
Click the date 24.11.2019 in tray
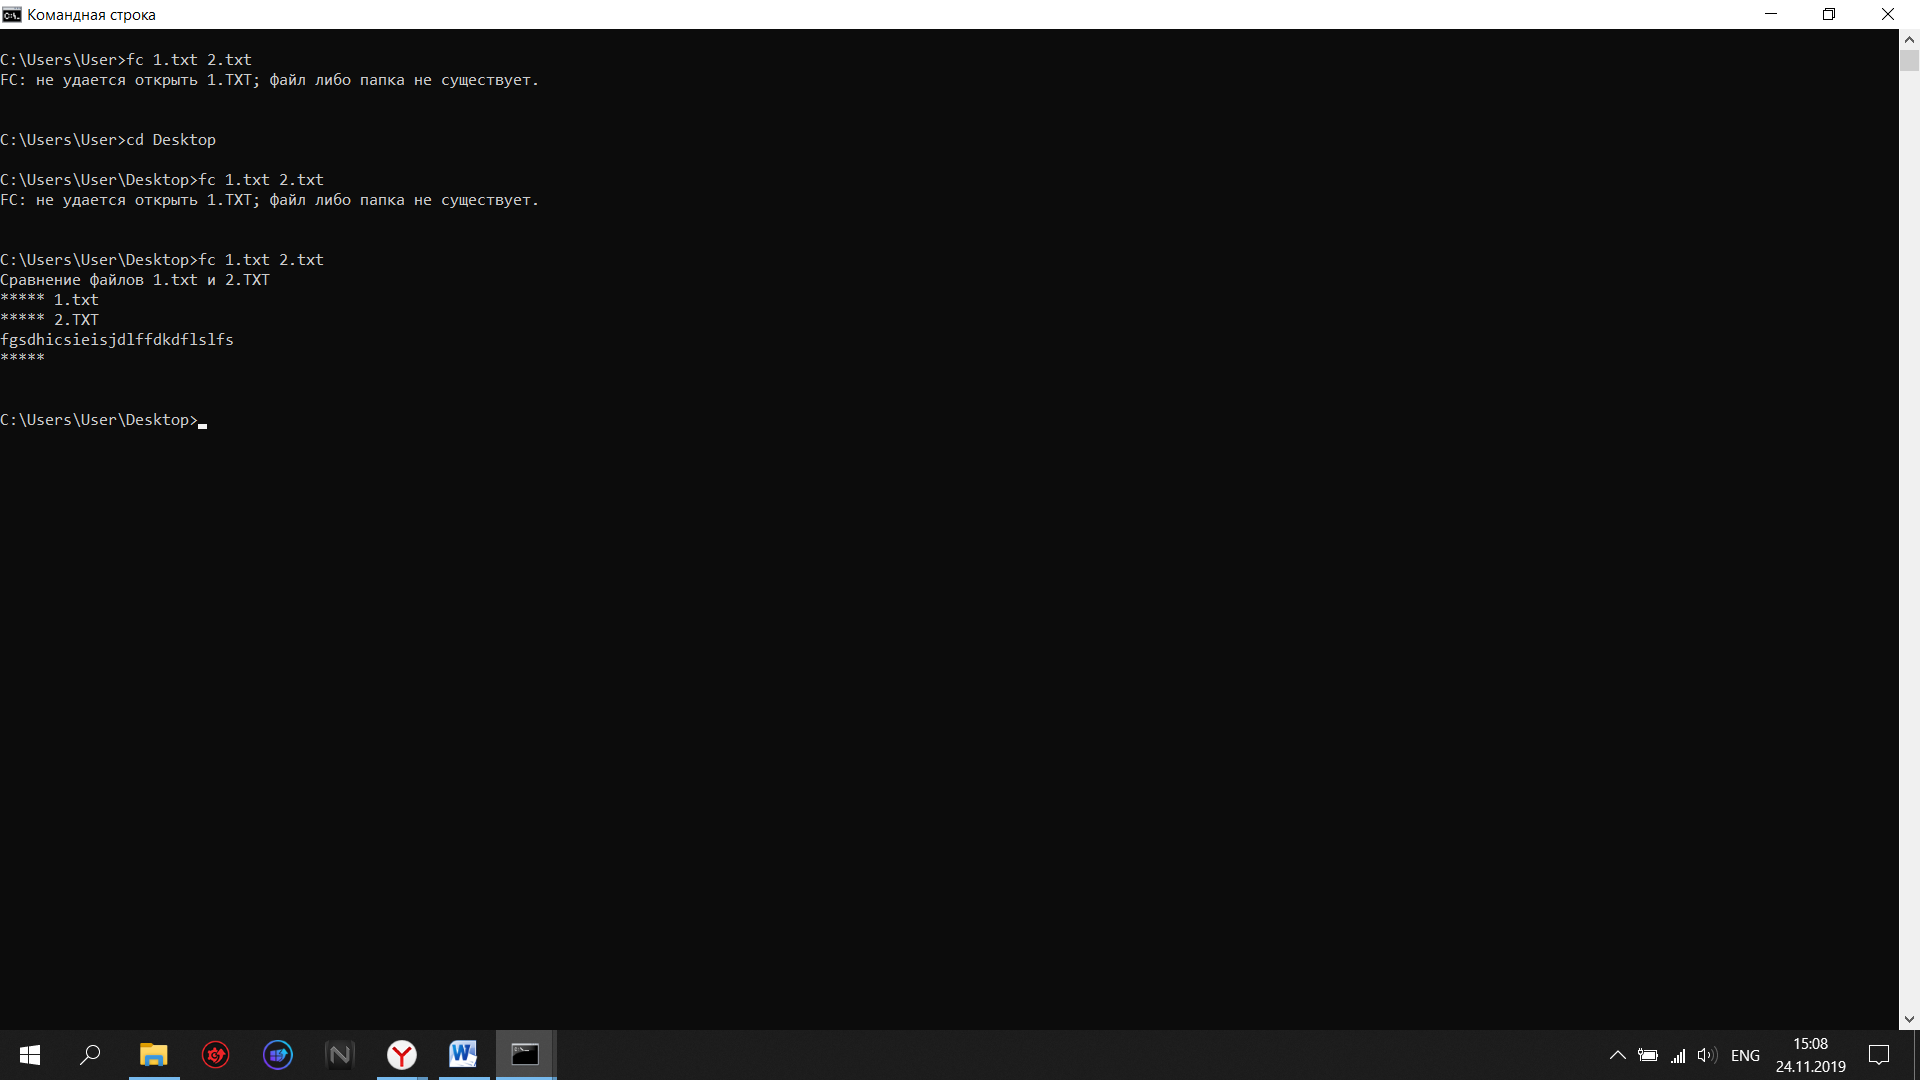click(1810, 1067)
